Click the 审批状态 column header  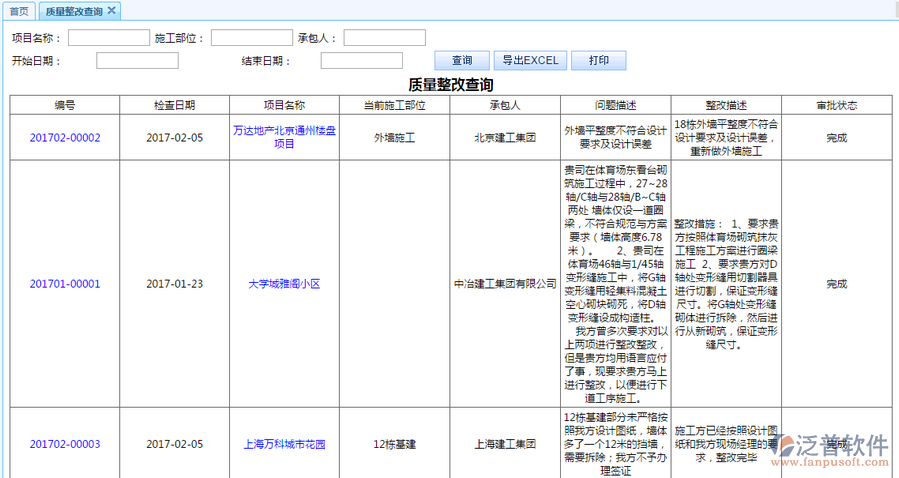[x=836, y=105]
